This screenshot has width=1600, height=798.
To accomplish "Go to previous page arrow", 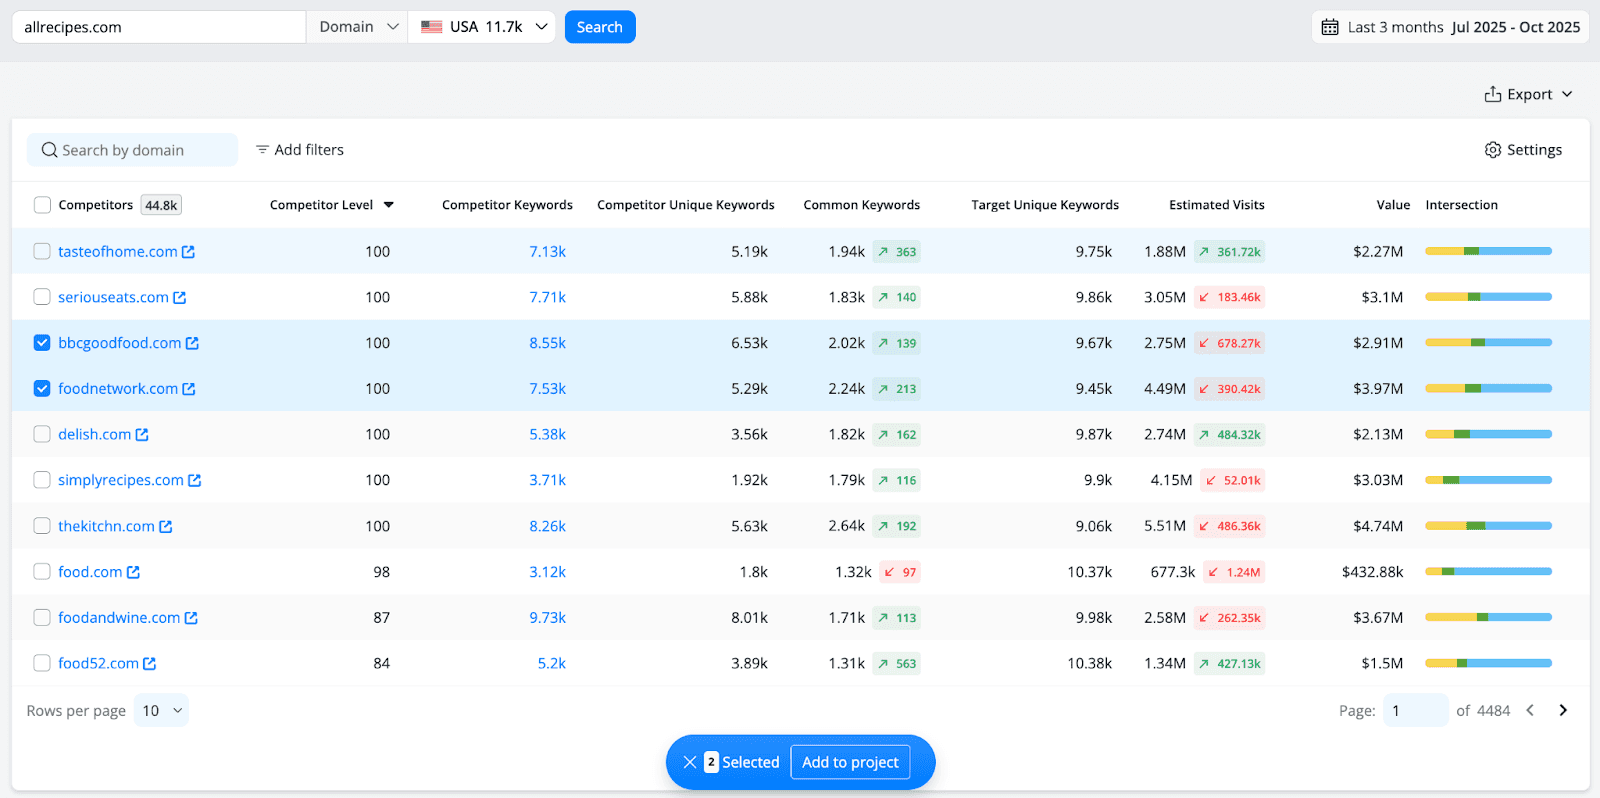I will tap(1530, 711).
